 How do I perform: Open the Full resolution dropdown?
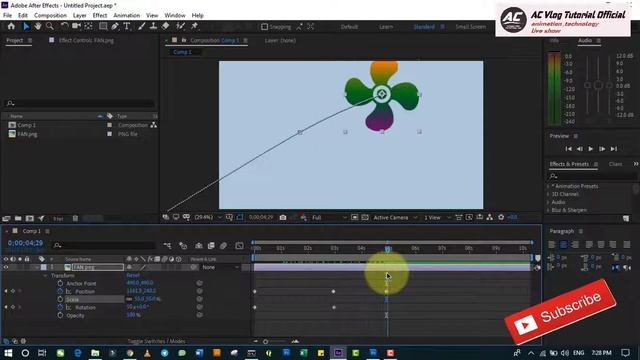pos(329,218)
